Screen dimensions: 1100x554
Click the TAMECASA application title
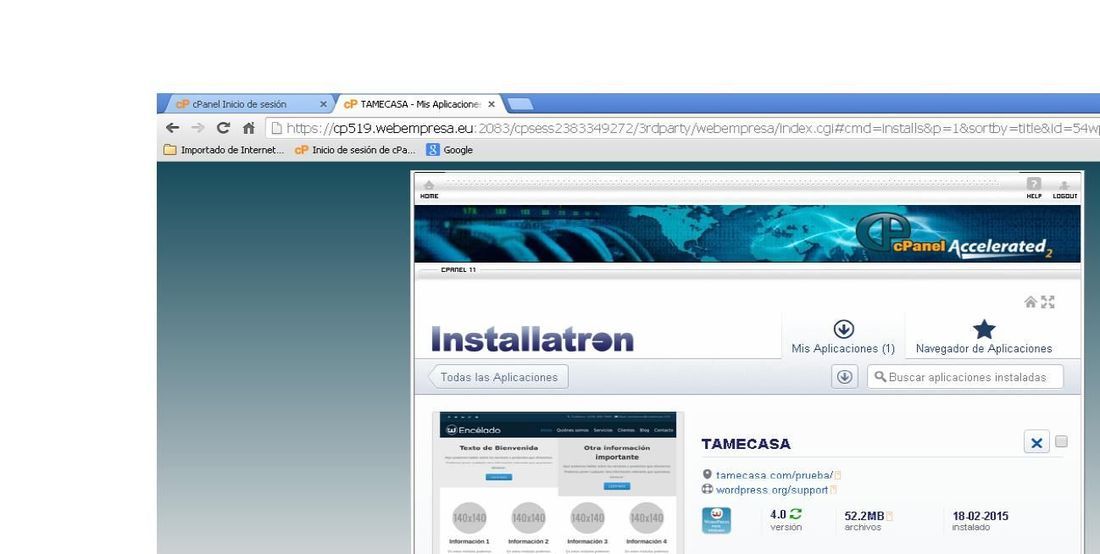point(746,444)
